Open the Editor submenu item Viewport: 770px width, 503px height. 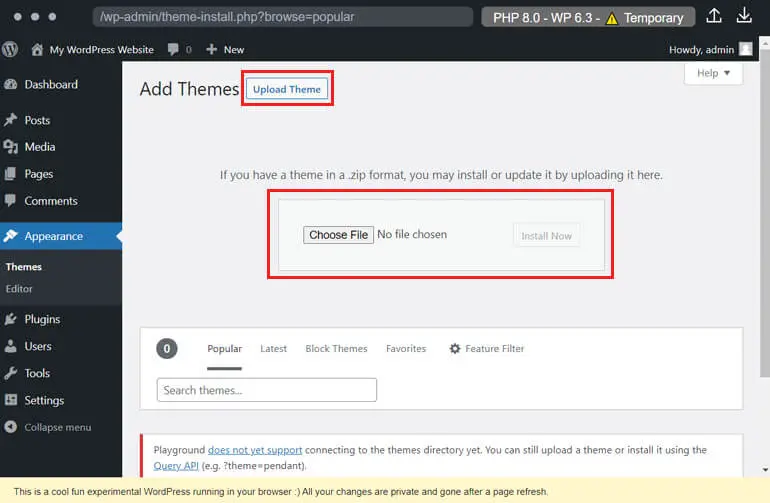(x=19, y=289)
